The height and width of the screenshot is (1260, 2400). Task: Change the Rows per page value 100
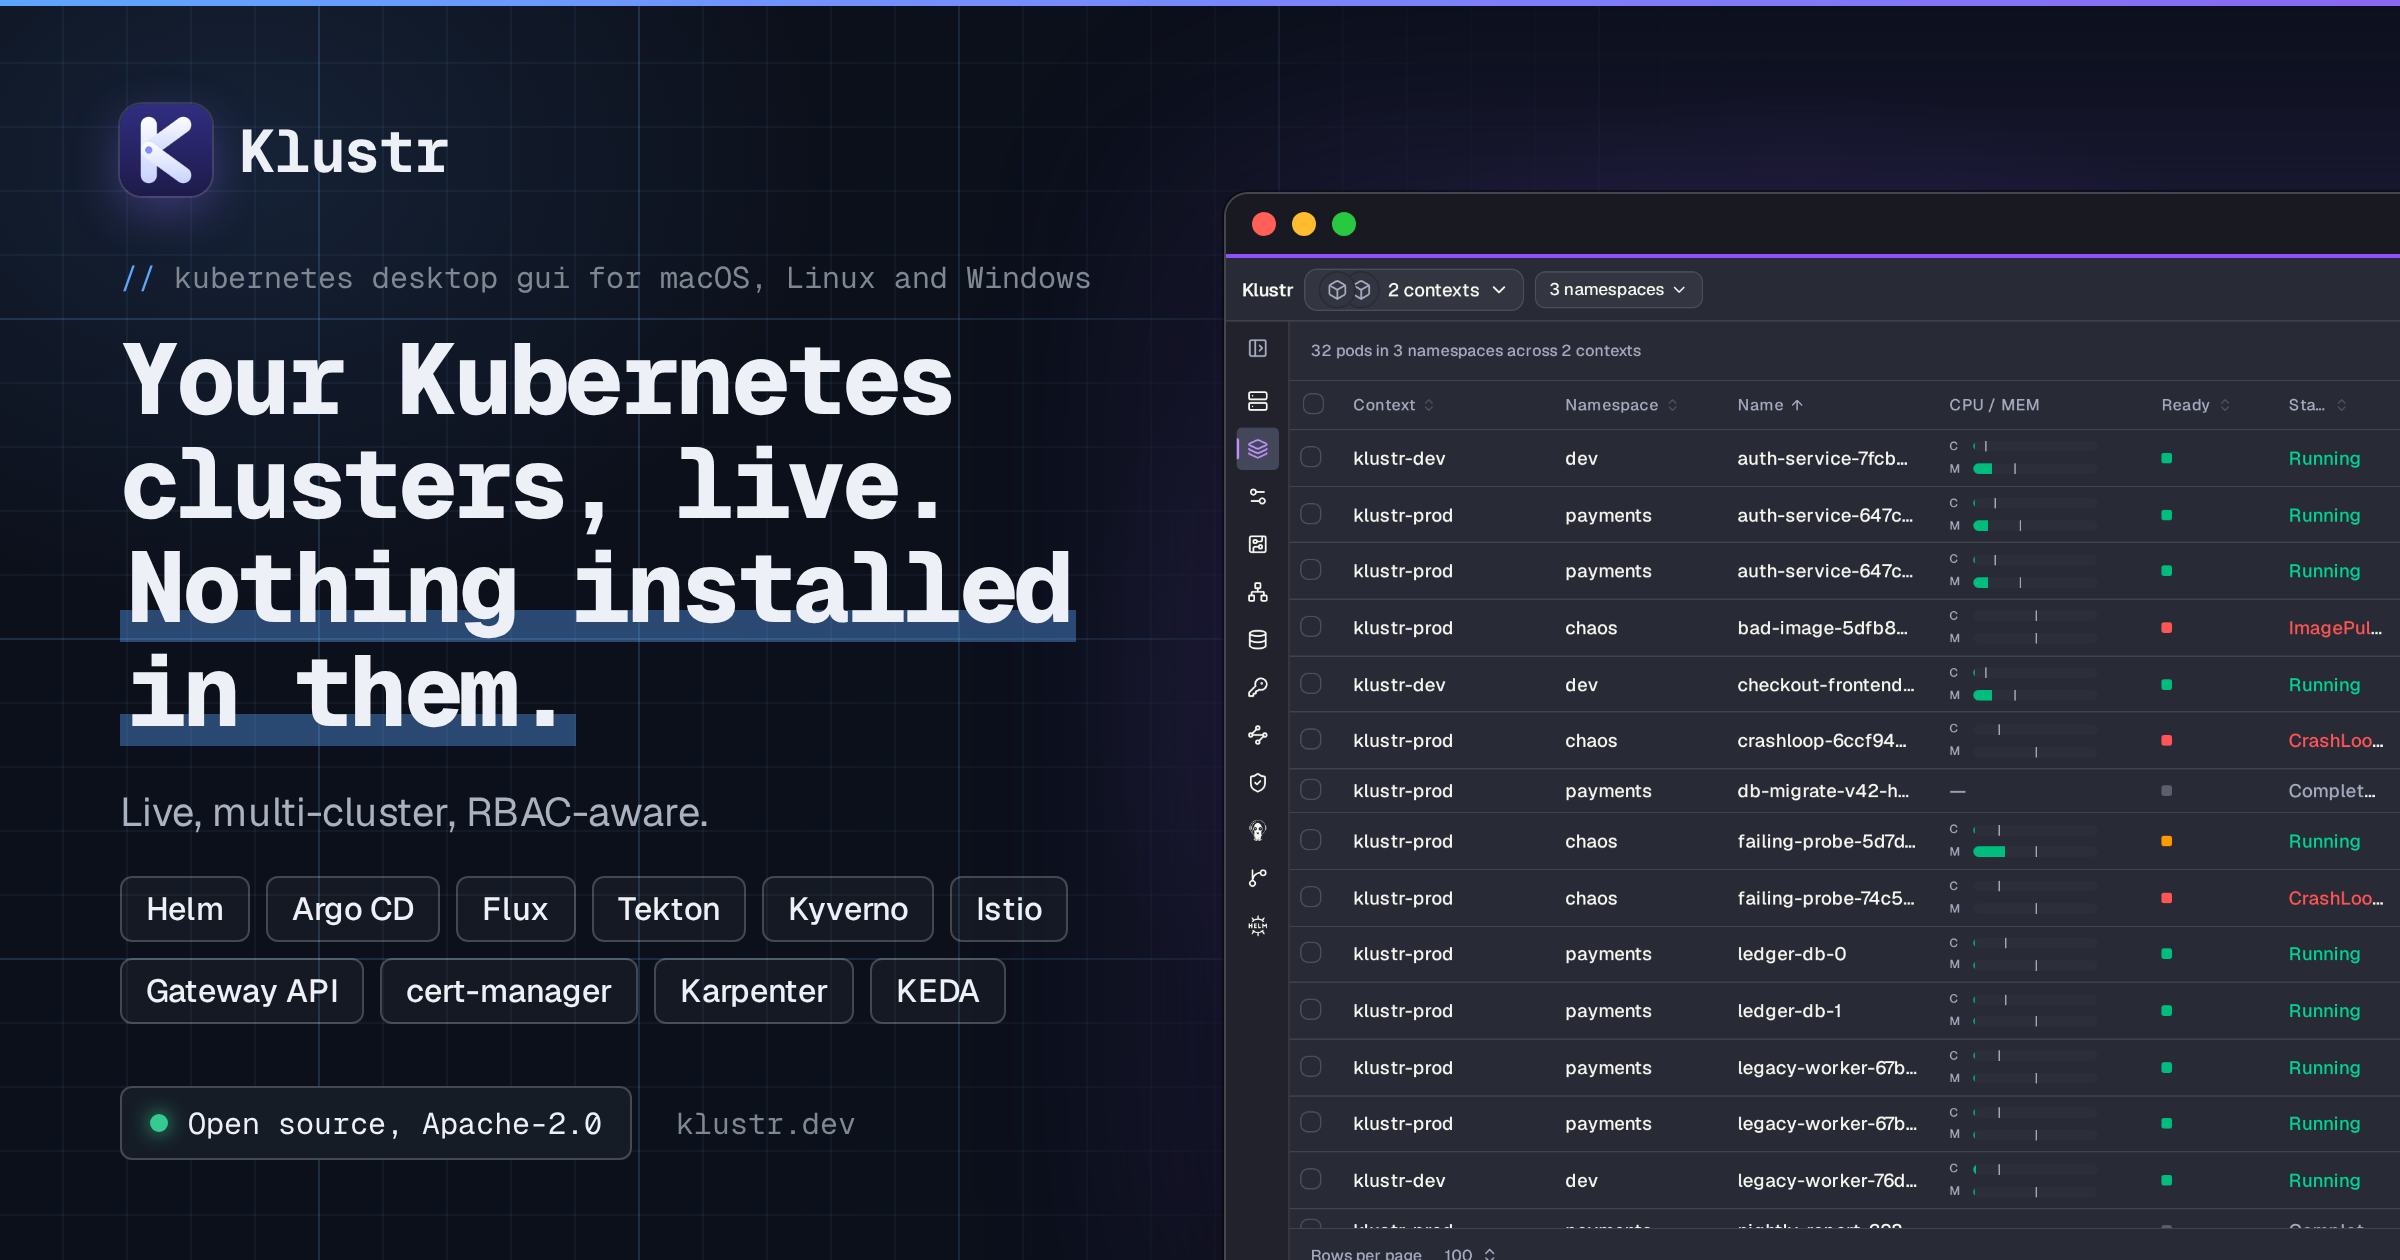tap(1470, 1253)
